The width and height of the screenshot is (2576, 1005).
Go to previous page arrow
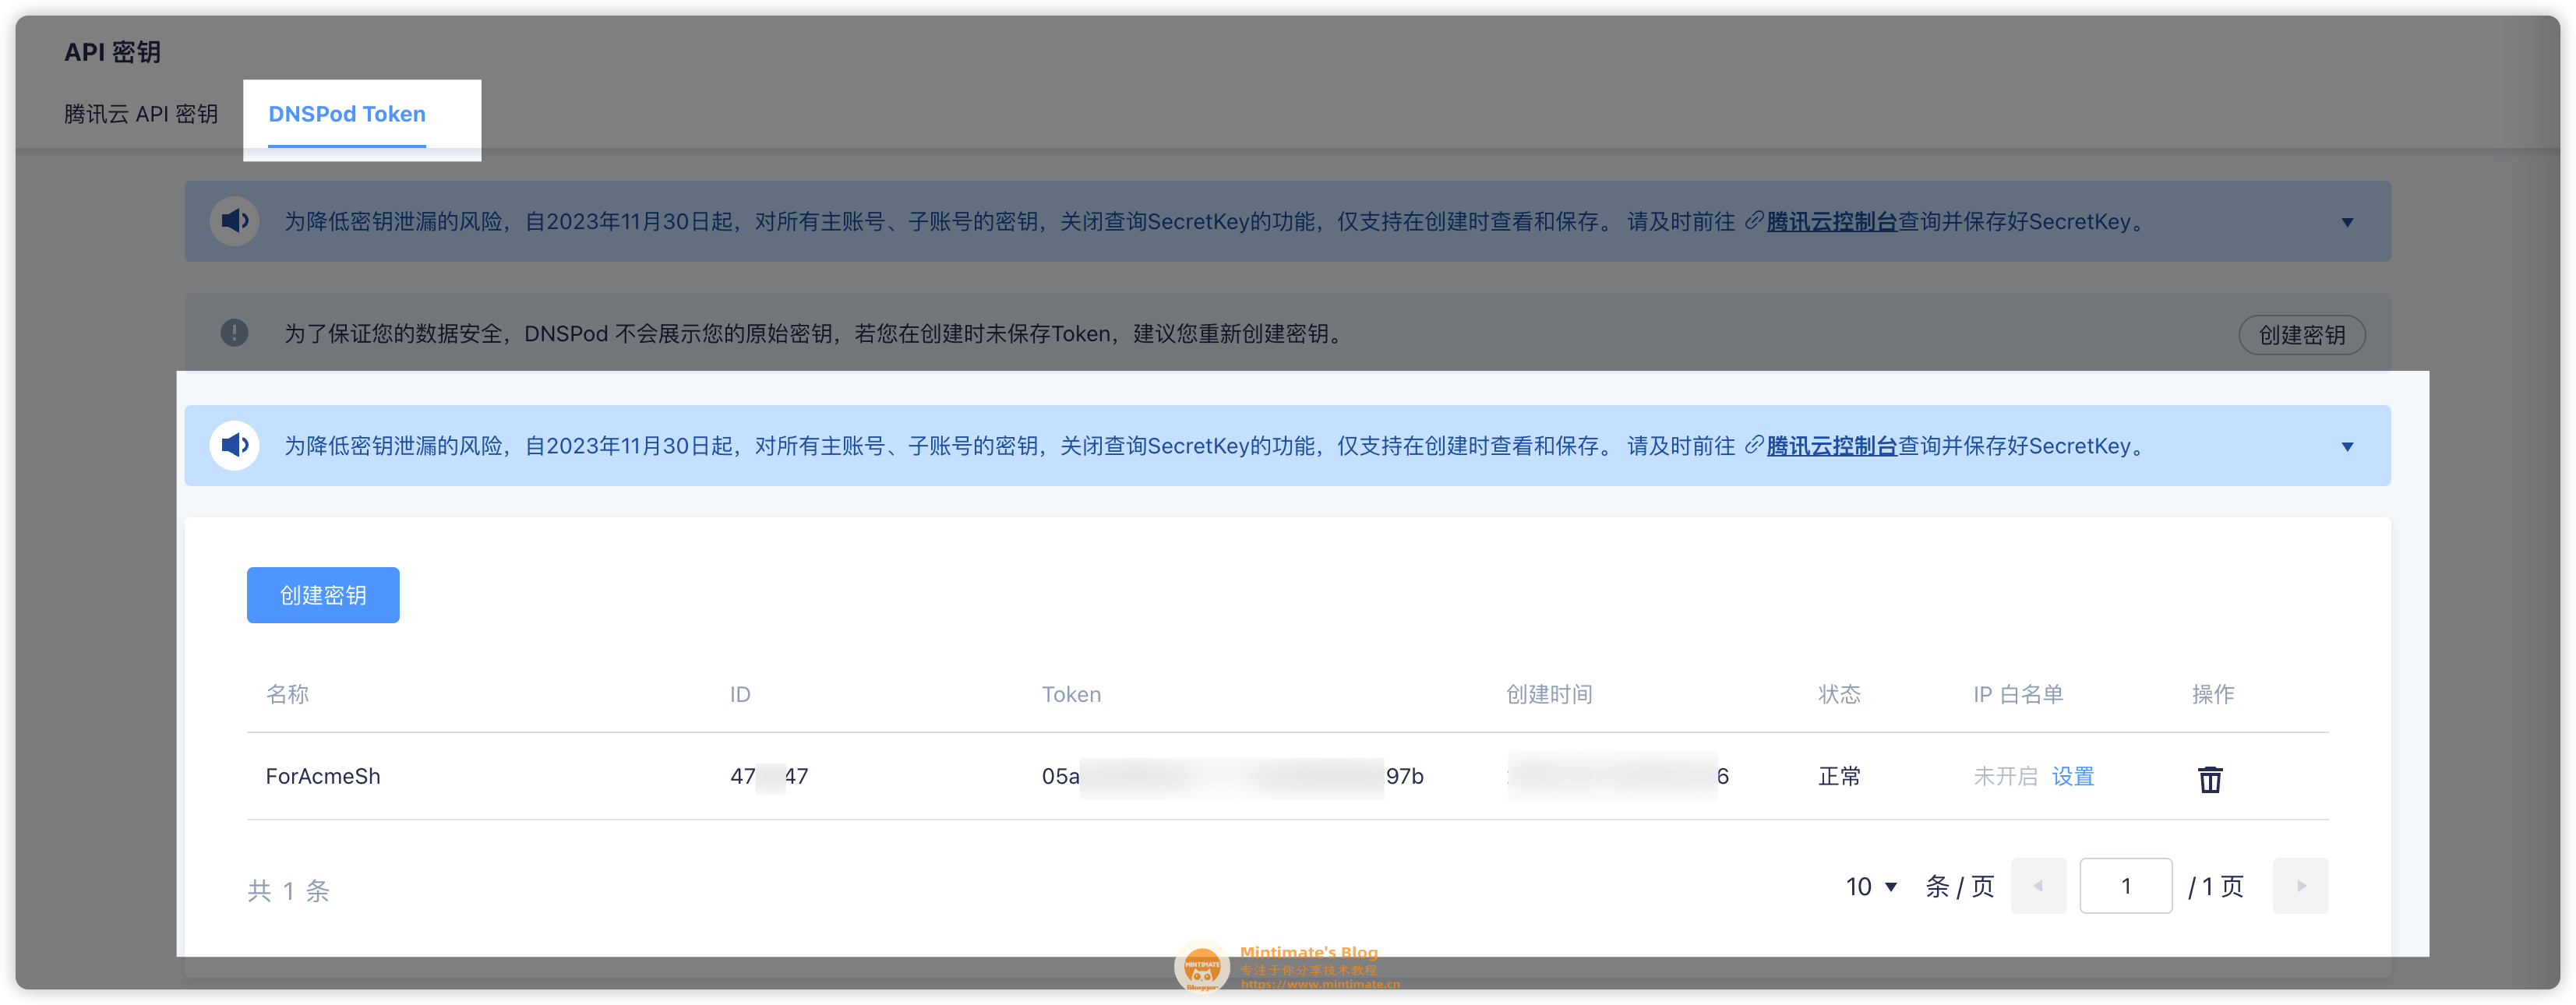click(x=2038, y=886)
